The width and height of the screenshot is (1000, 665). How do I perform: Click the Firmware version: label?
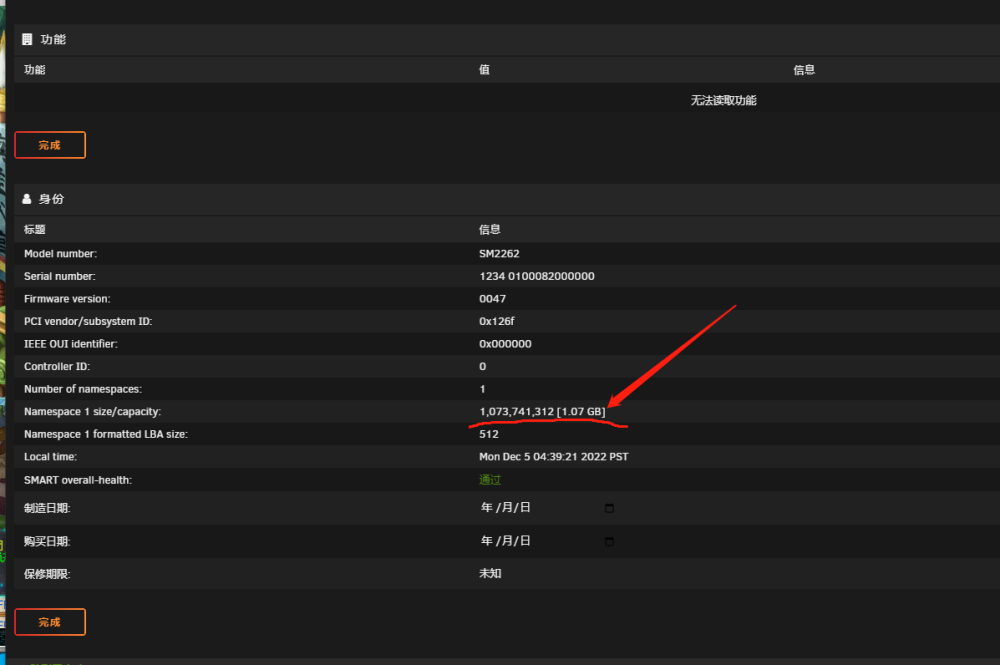[67, 298]
